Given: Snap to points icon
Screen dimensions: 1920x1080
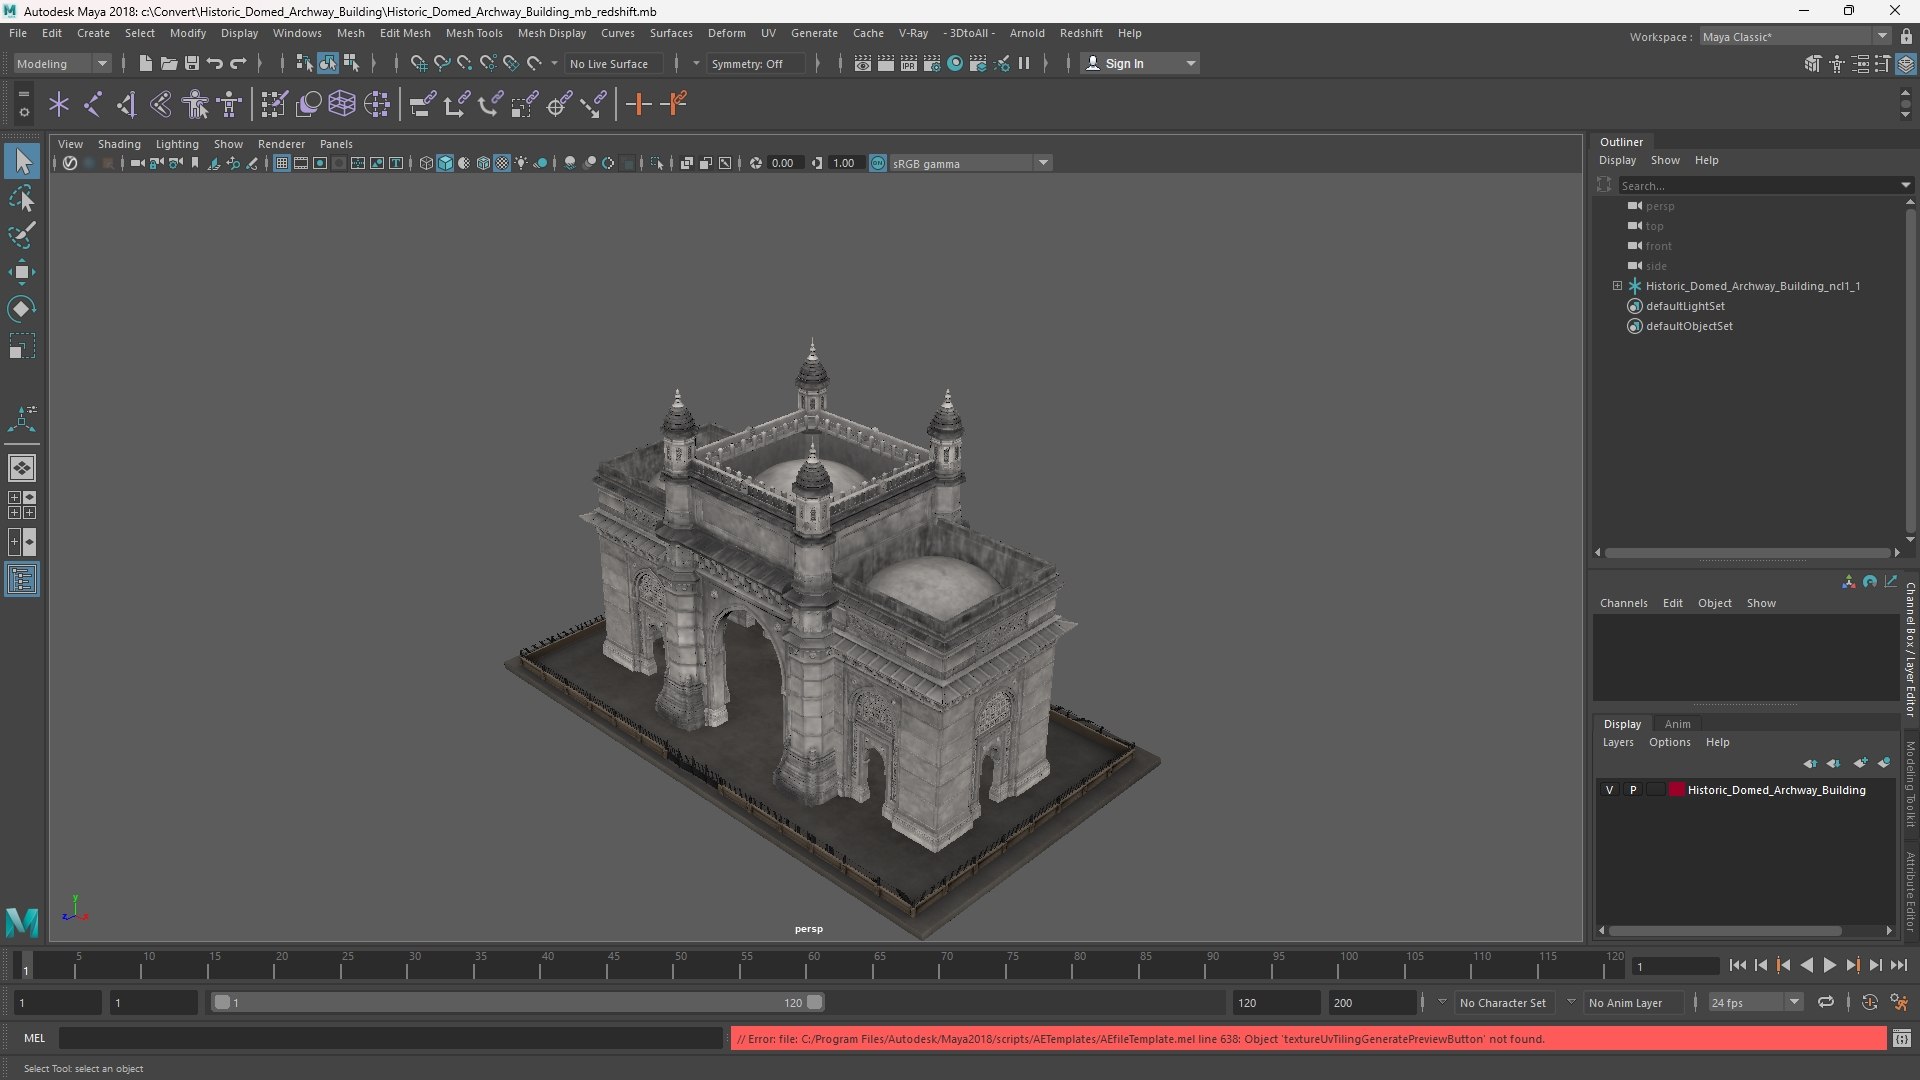Looking at the screenshot, I should tap(464, 63).
